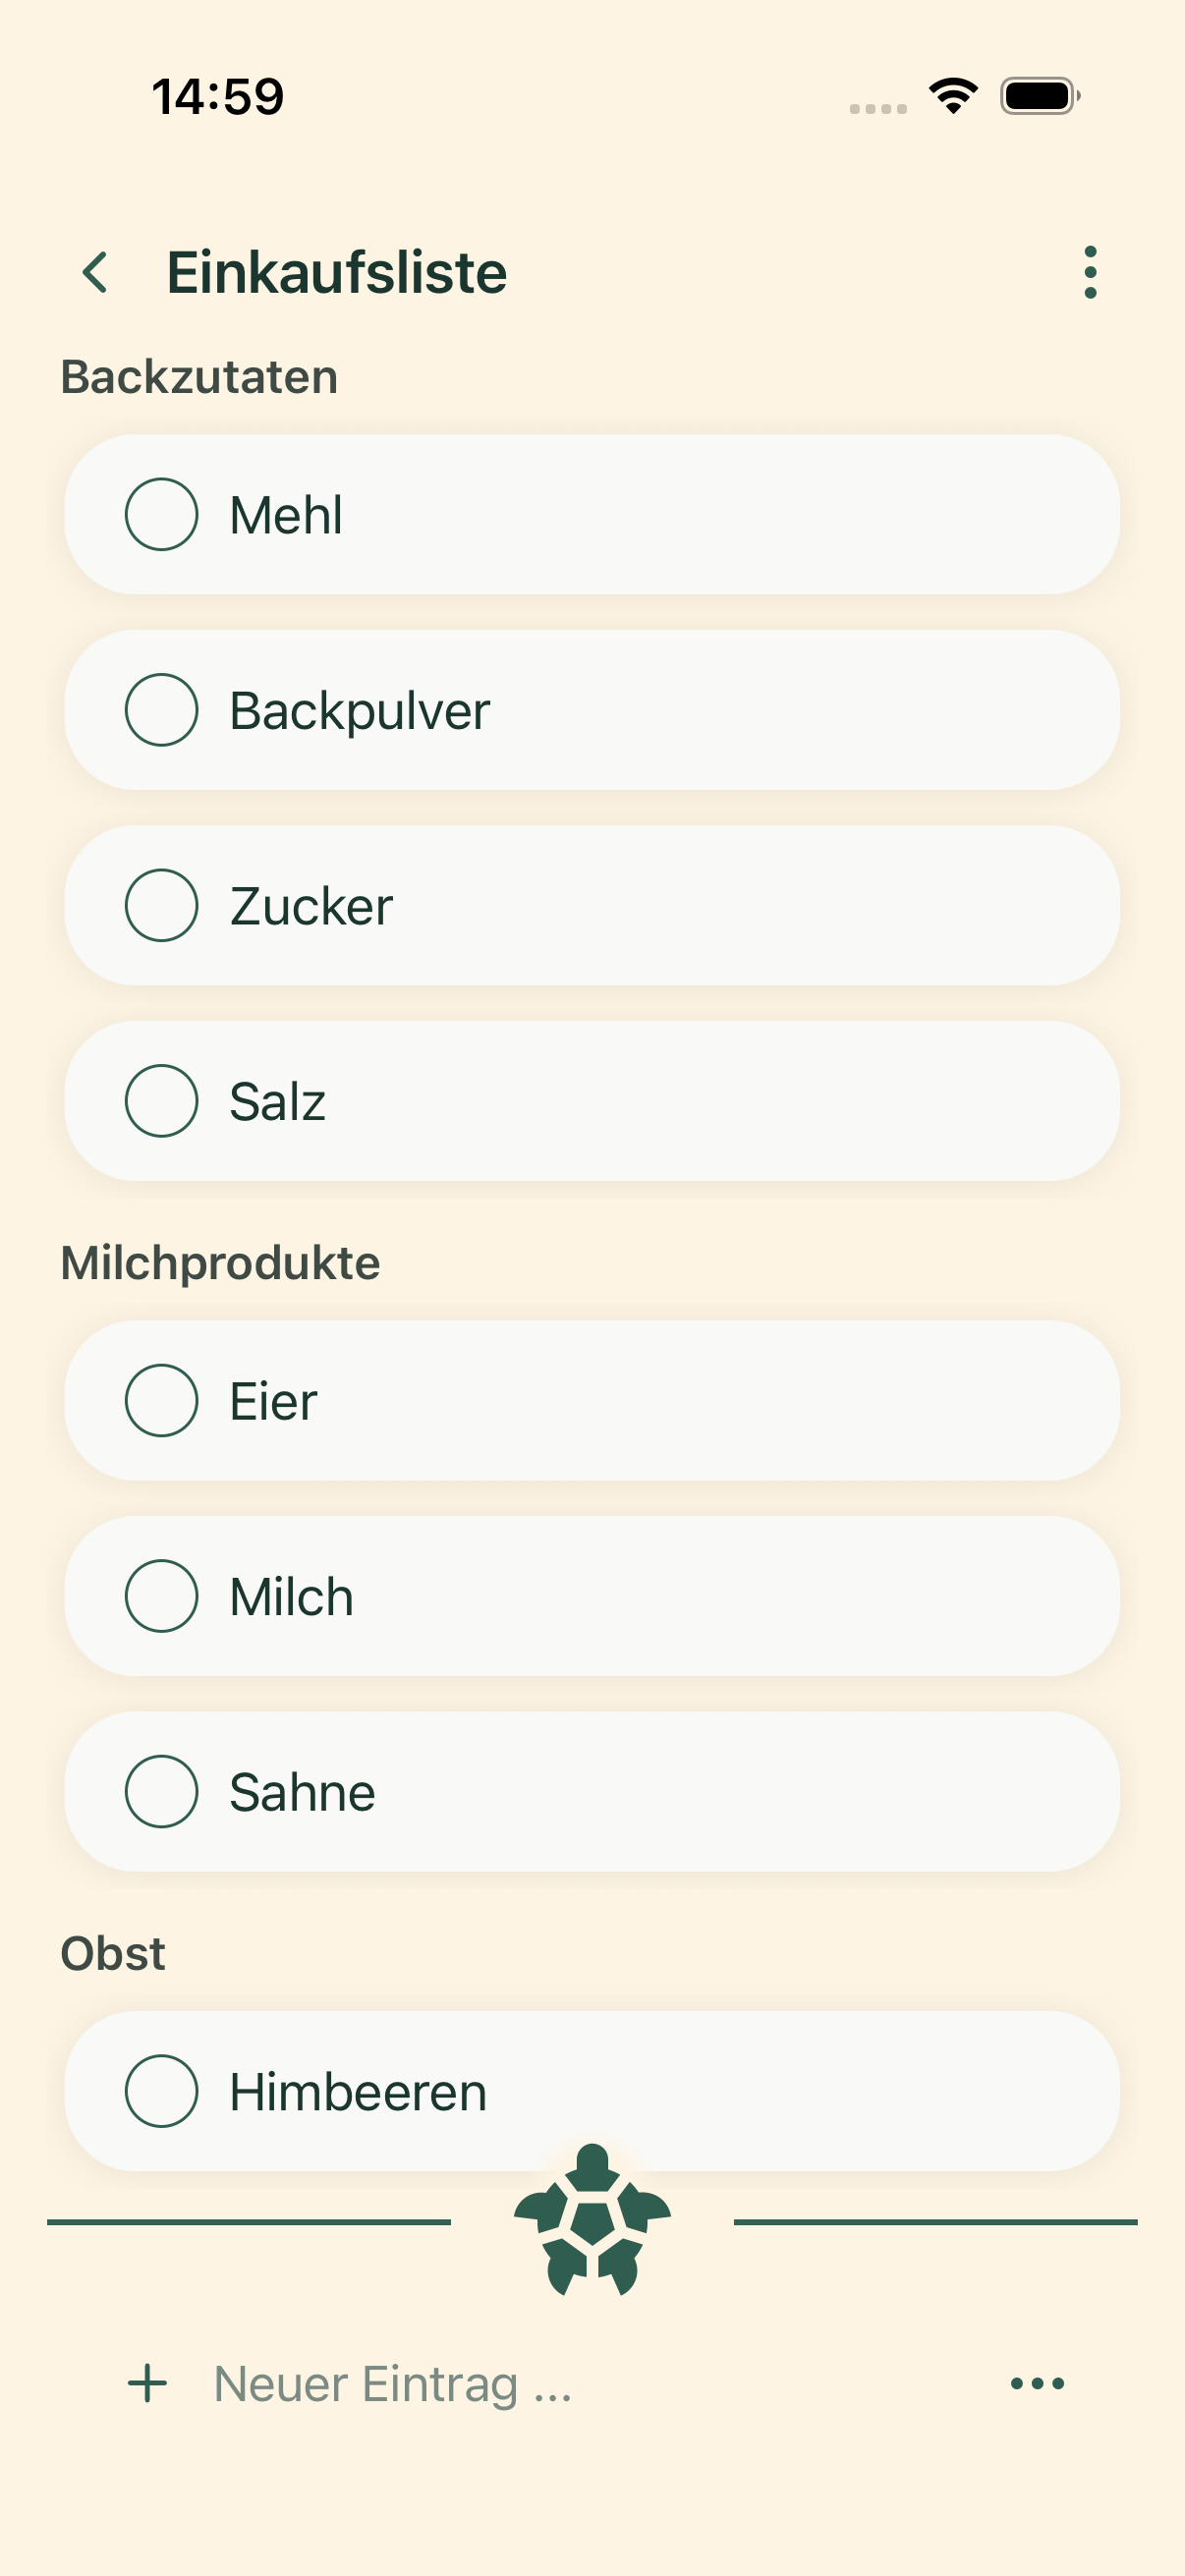
Task: Toggle the Backpulver item circle
Action: (x=161, y=709)
